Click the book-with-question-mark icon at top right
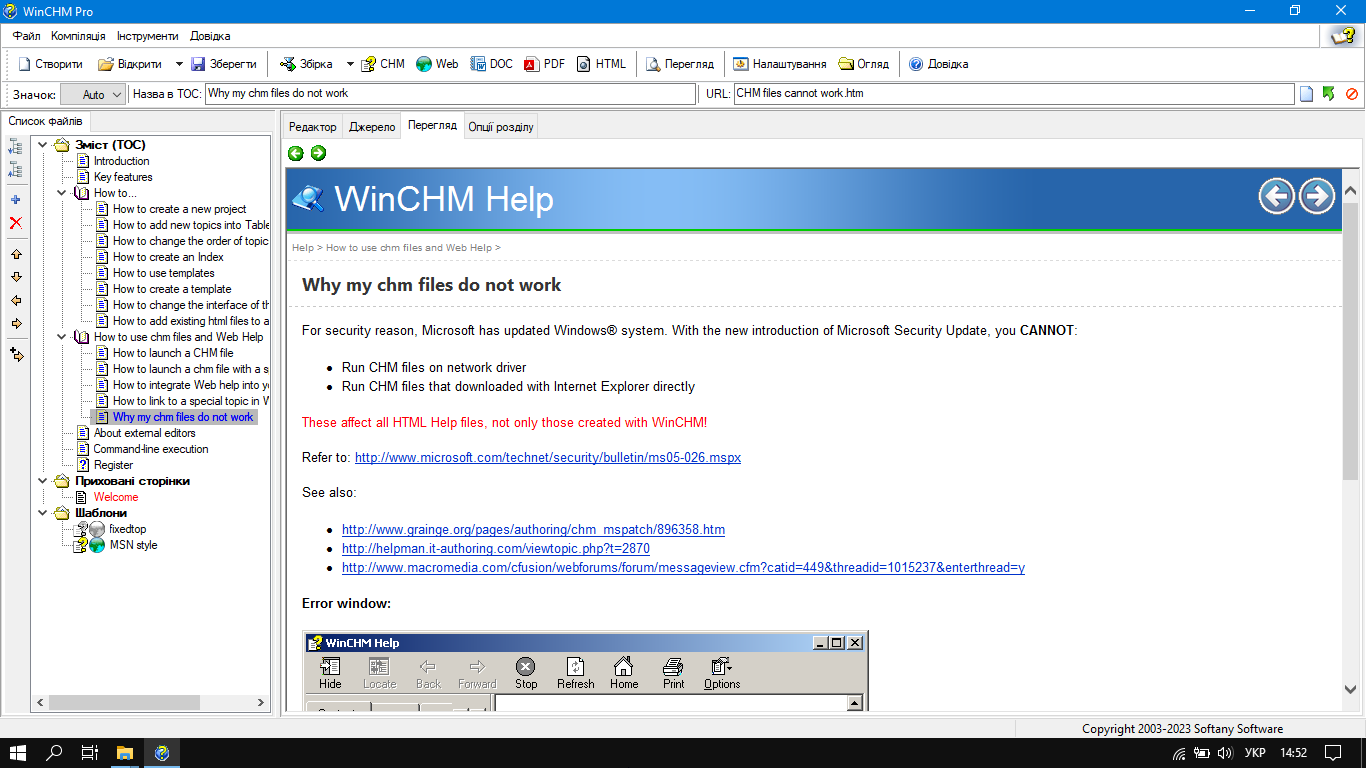Image resolution: width=1366 pixels, height=768 pixels. 1342,36
